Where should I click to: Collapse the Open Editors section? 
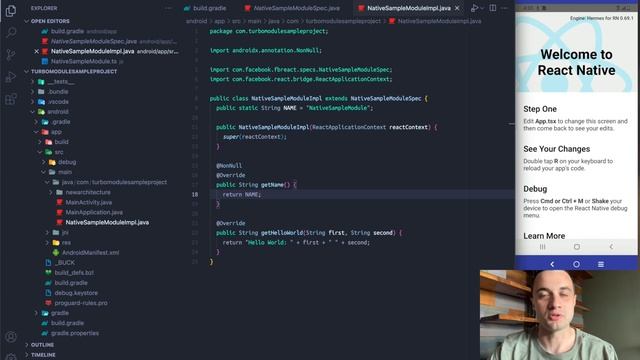pos(50,21)
